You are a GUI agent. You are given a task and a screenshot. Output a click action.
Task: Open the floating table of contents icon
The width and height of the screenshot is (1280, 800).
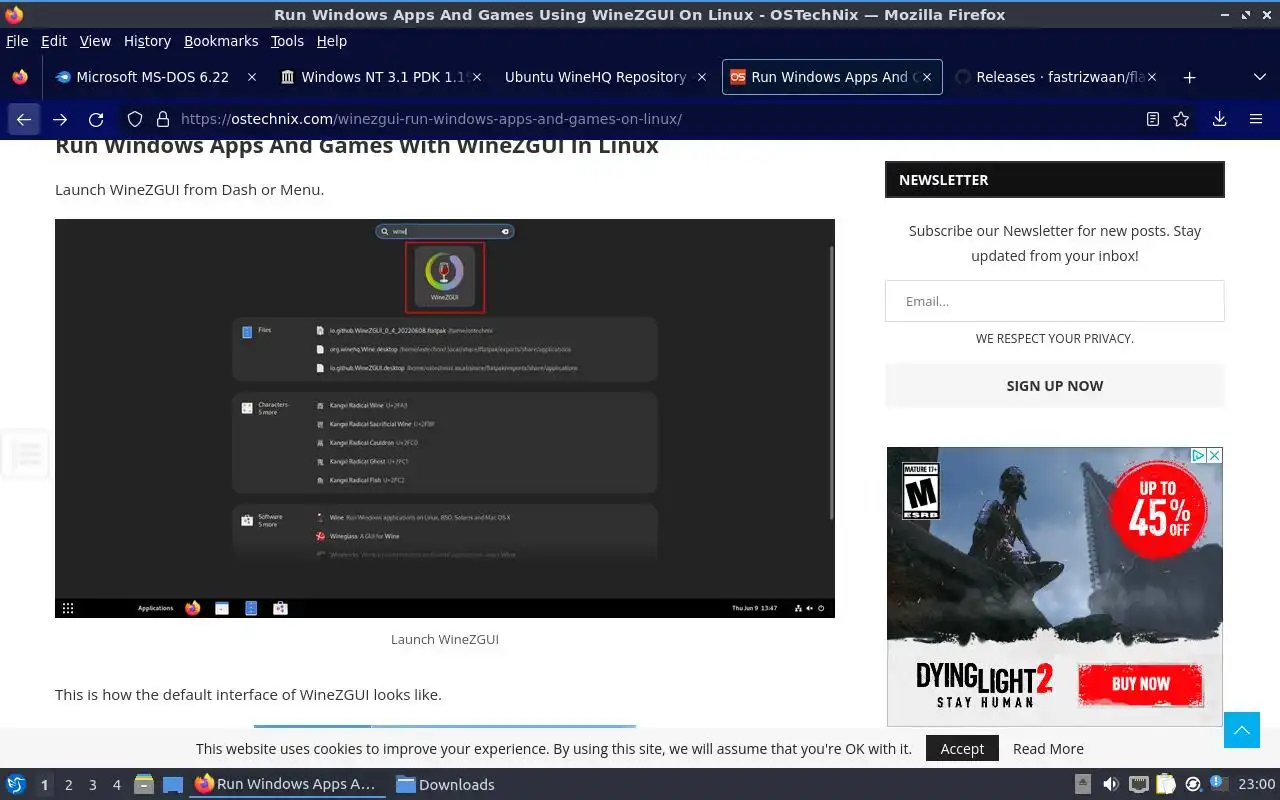click(x=25, y=455)
